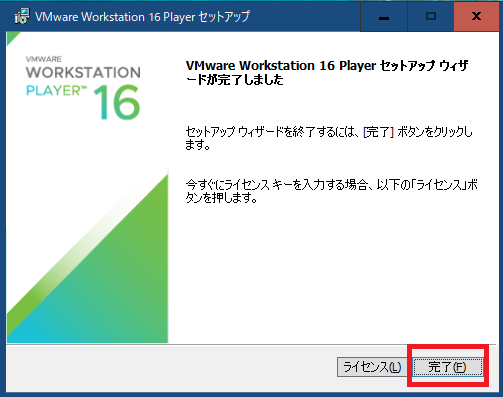Open license key entry via ライセンス(L) button
This screenshot has width=503, height=397.
click(x=372, y=367)
